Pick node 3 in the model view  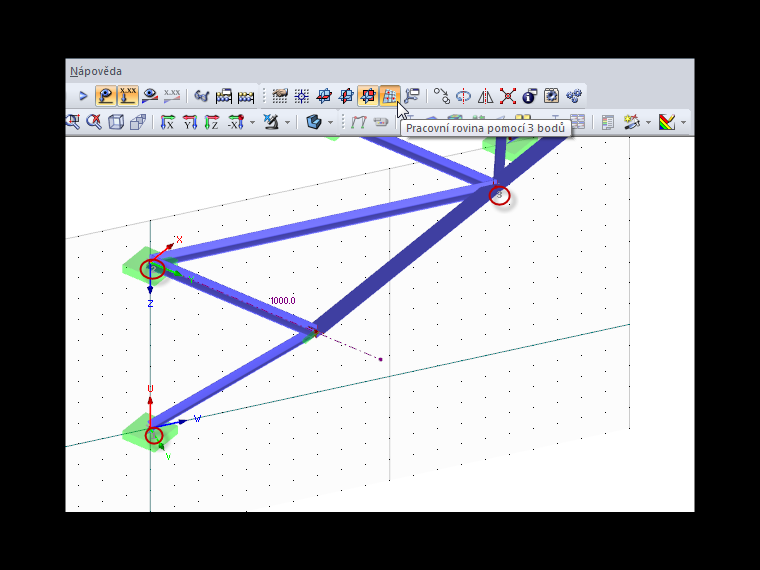click(499, 195)
